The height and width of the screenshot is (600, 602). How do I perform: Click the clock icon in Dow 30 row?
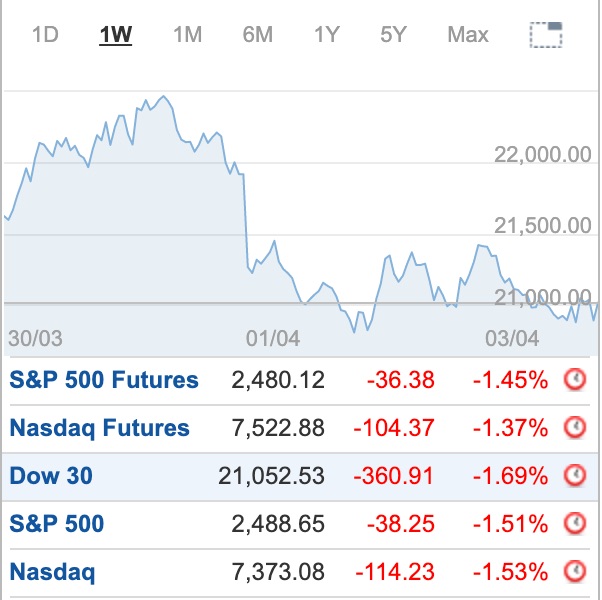575,476
